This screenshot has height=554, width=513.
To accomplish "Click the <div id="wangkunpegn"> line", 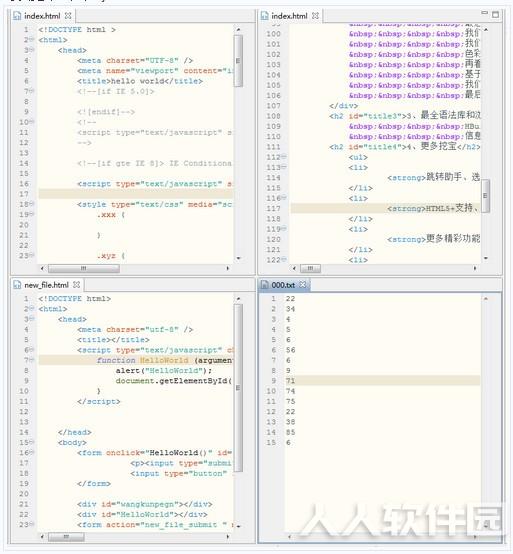I will [145, 504].
